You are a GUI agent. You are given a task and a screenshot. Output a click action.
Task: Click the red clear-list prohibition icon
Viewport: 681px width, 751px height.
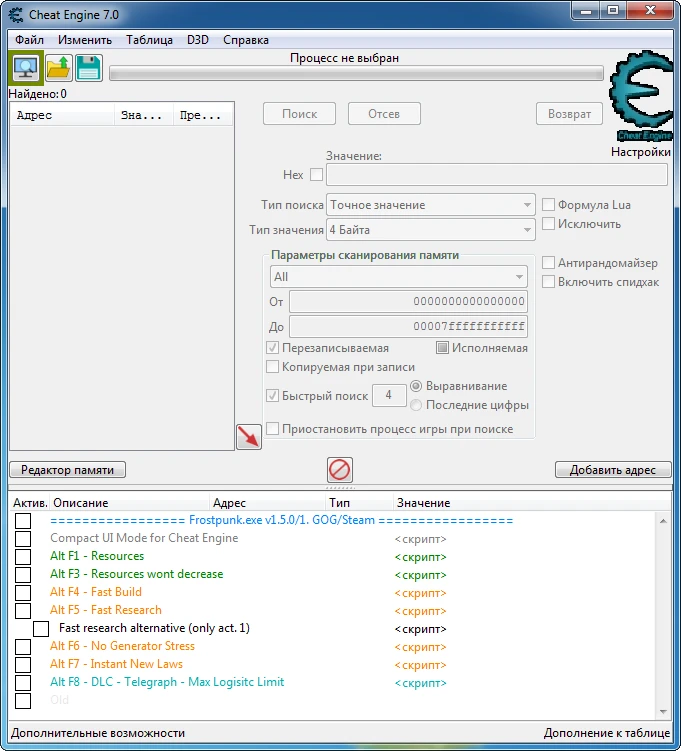340,469
